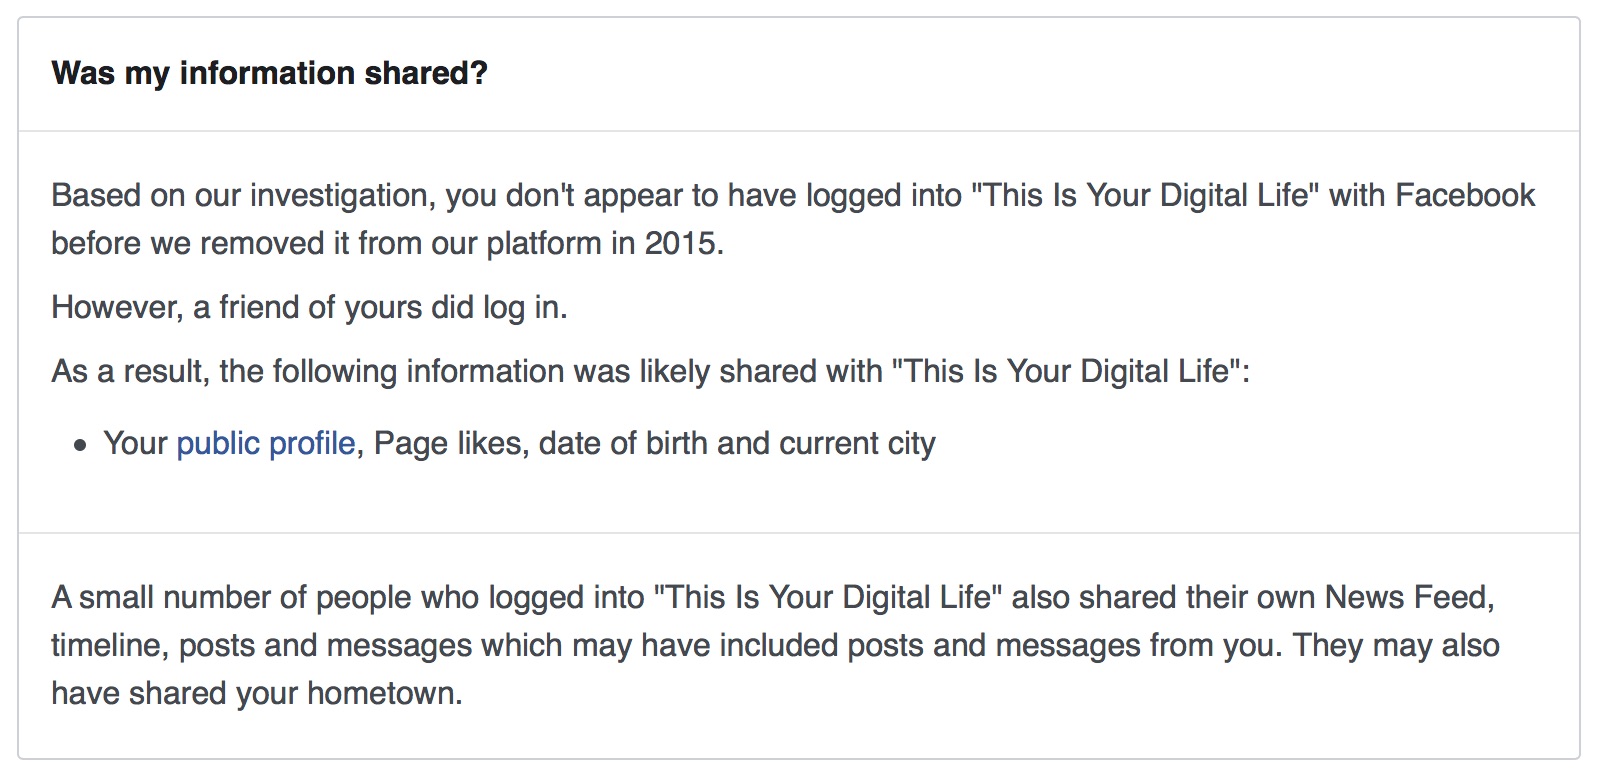The width and height of the screenshot is (1600, 784).
Task: Click the bullet point before "Your public profile"
Action: coord(81,445)
